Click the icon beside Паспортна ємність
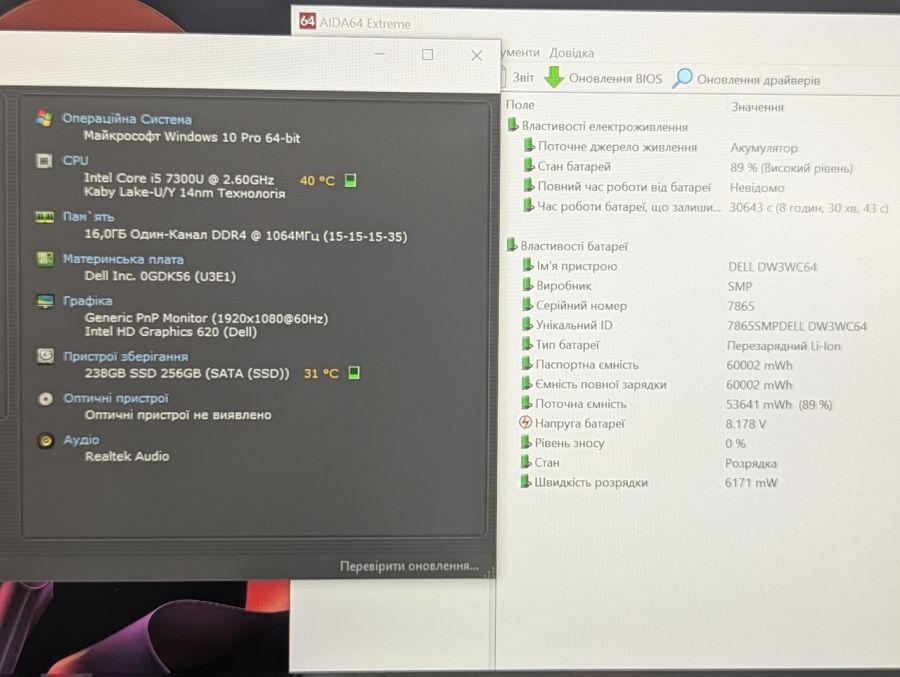Viewport: 900px width, 677px height. pyautogui.click(x=527, y=364)
